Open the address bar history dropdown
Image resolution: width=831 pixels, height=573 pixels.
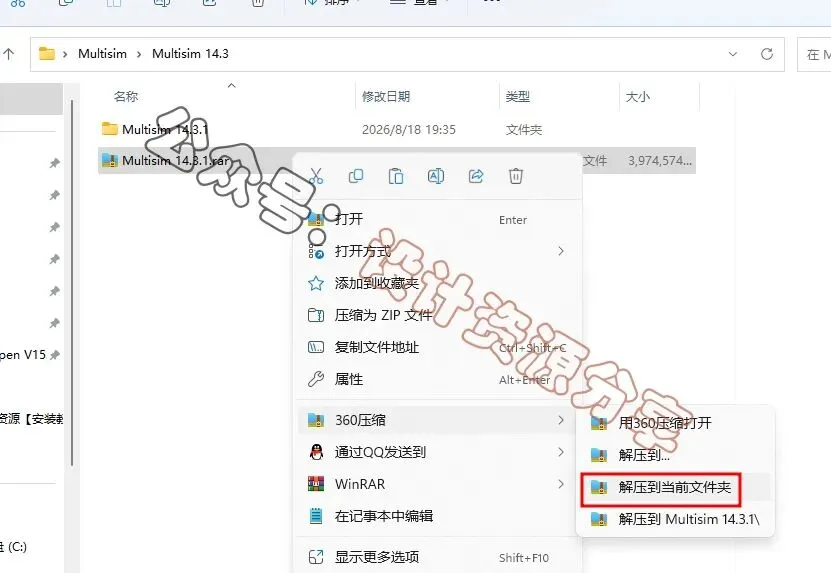(x=733, y=54)
